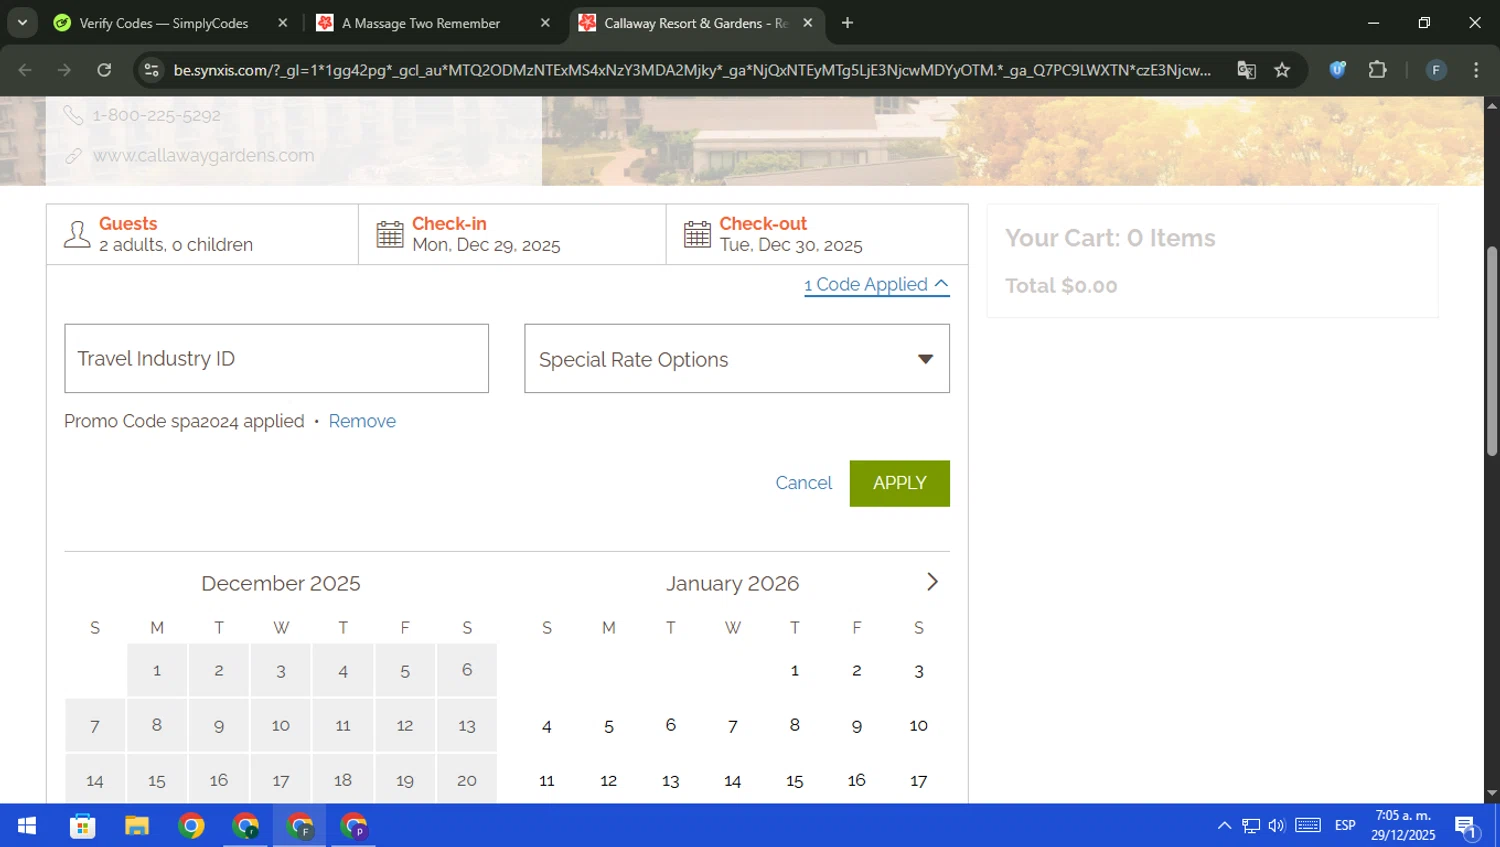This screenshot has width=1500, height=847.
Task: Go back to the previous page
Action: click(25, 70)
